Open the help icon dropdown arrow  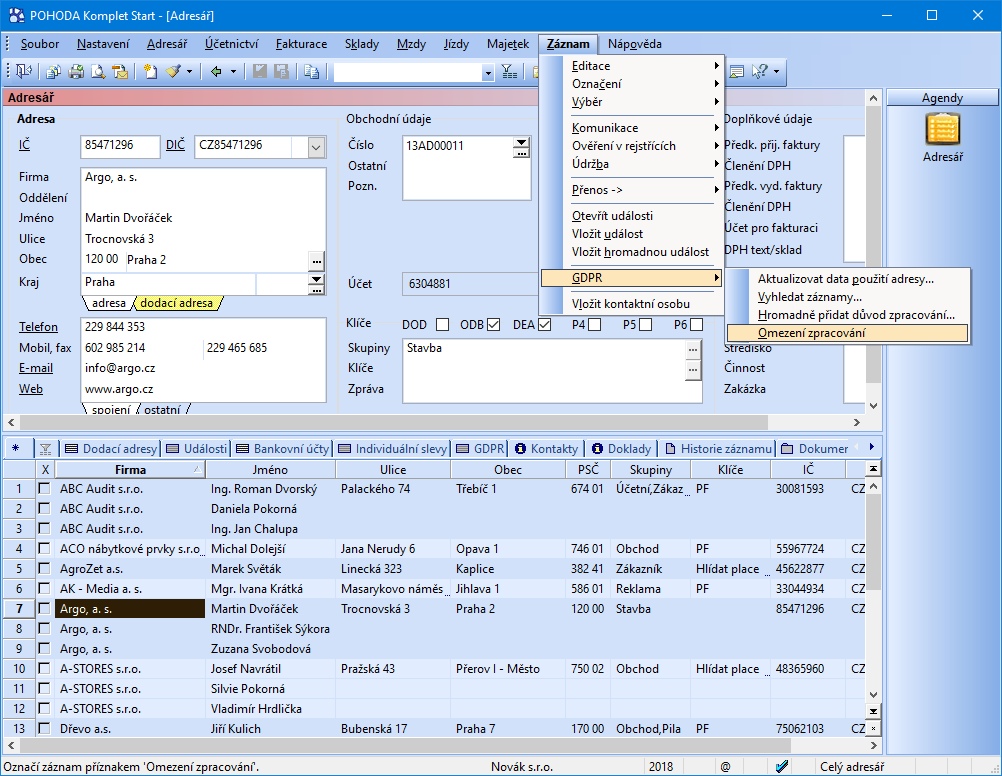pyautogui.click(x=776, y=72)
